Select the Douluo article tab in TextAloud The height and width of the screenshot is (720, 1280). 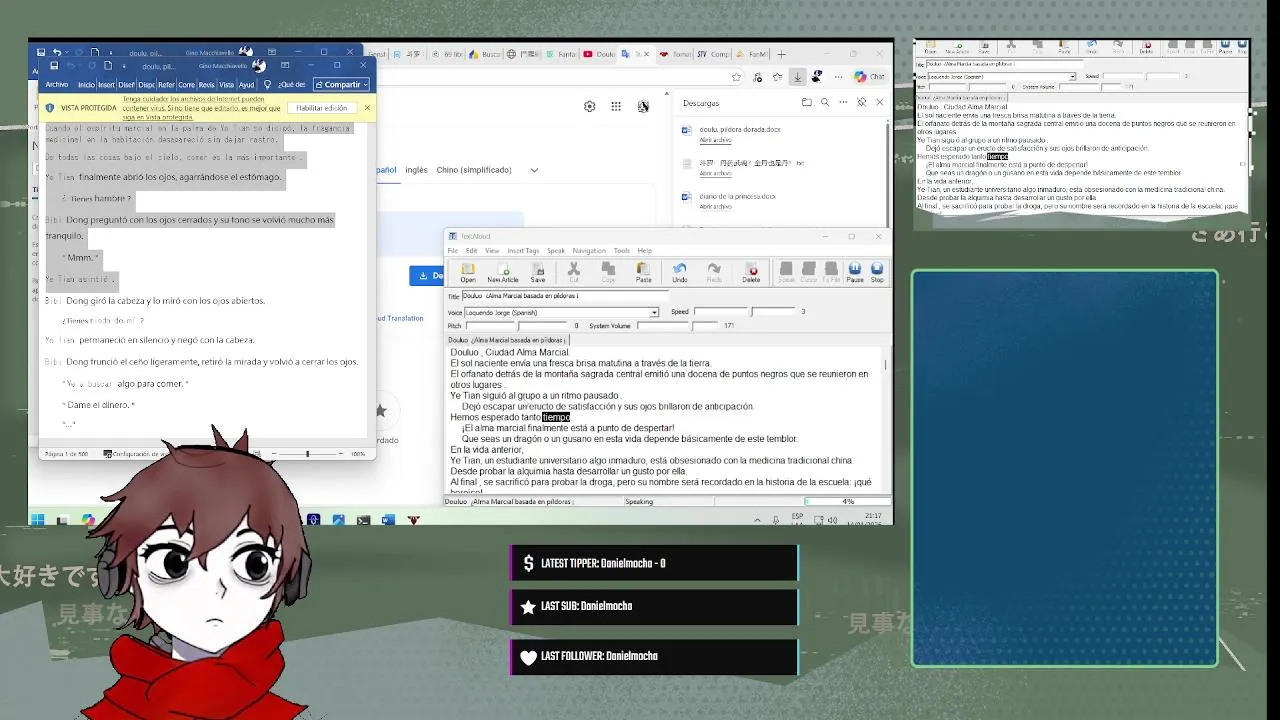pos(505,340)
